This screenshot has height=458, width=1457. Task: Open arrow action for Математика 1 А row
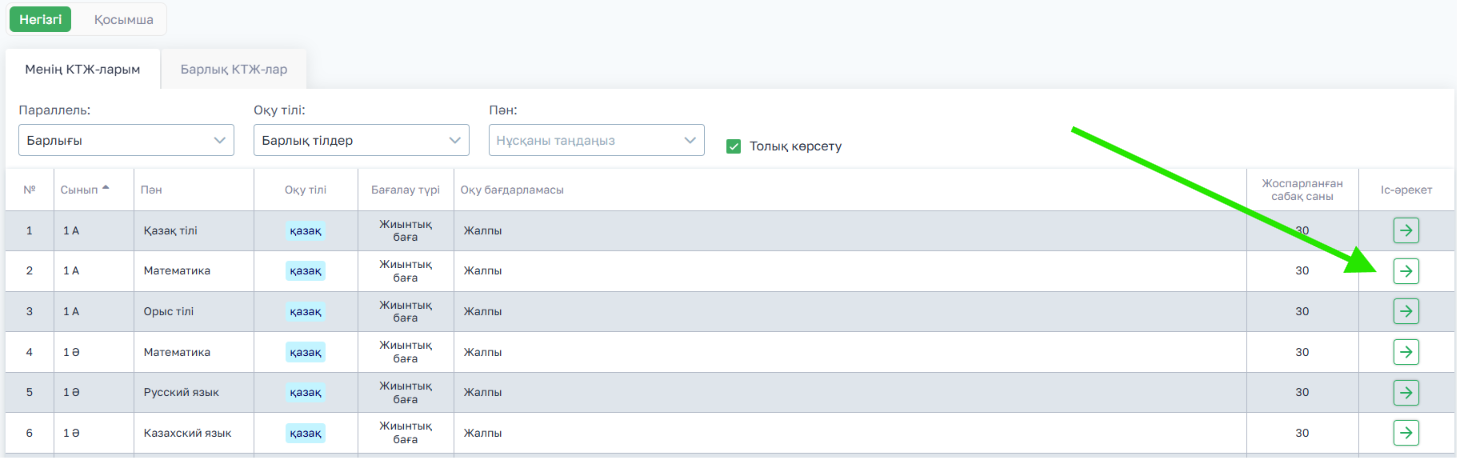[x=1406, y=271]
